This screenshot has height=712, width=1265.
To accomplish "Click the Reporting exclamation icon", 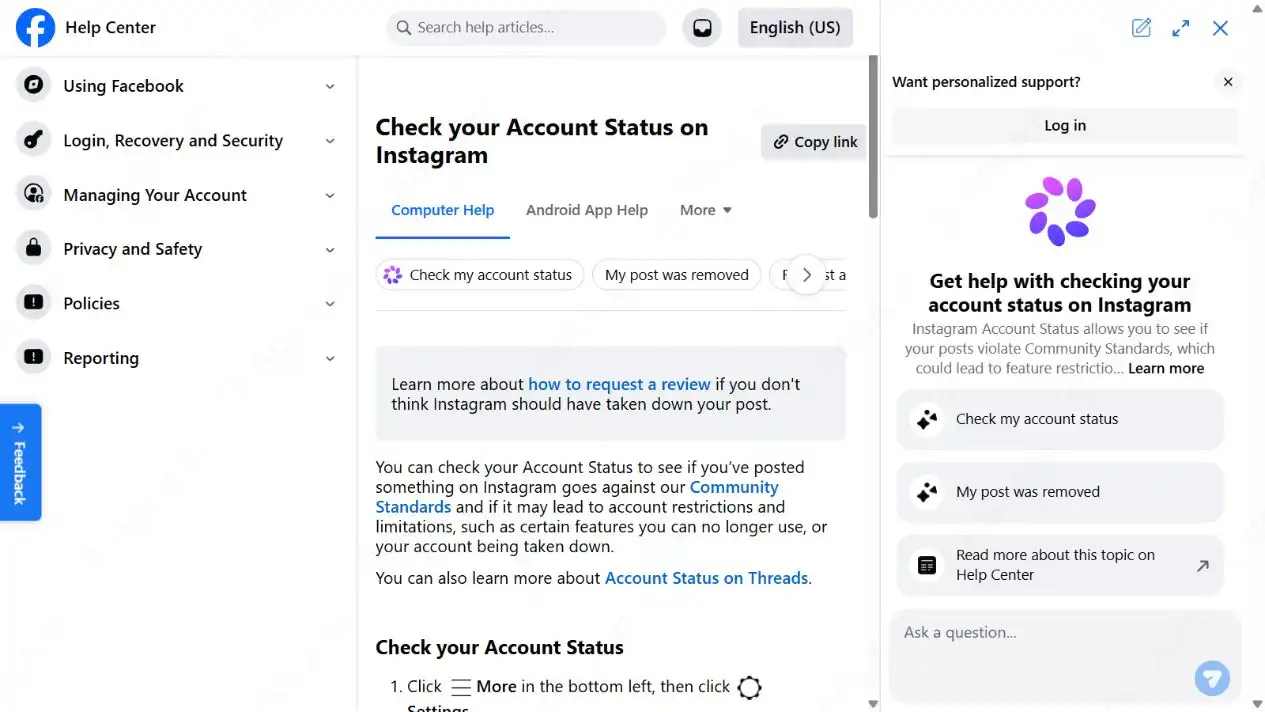I will tap(34, 357).
